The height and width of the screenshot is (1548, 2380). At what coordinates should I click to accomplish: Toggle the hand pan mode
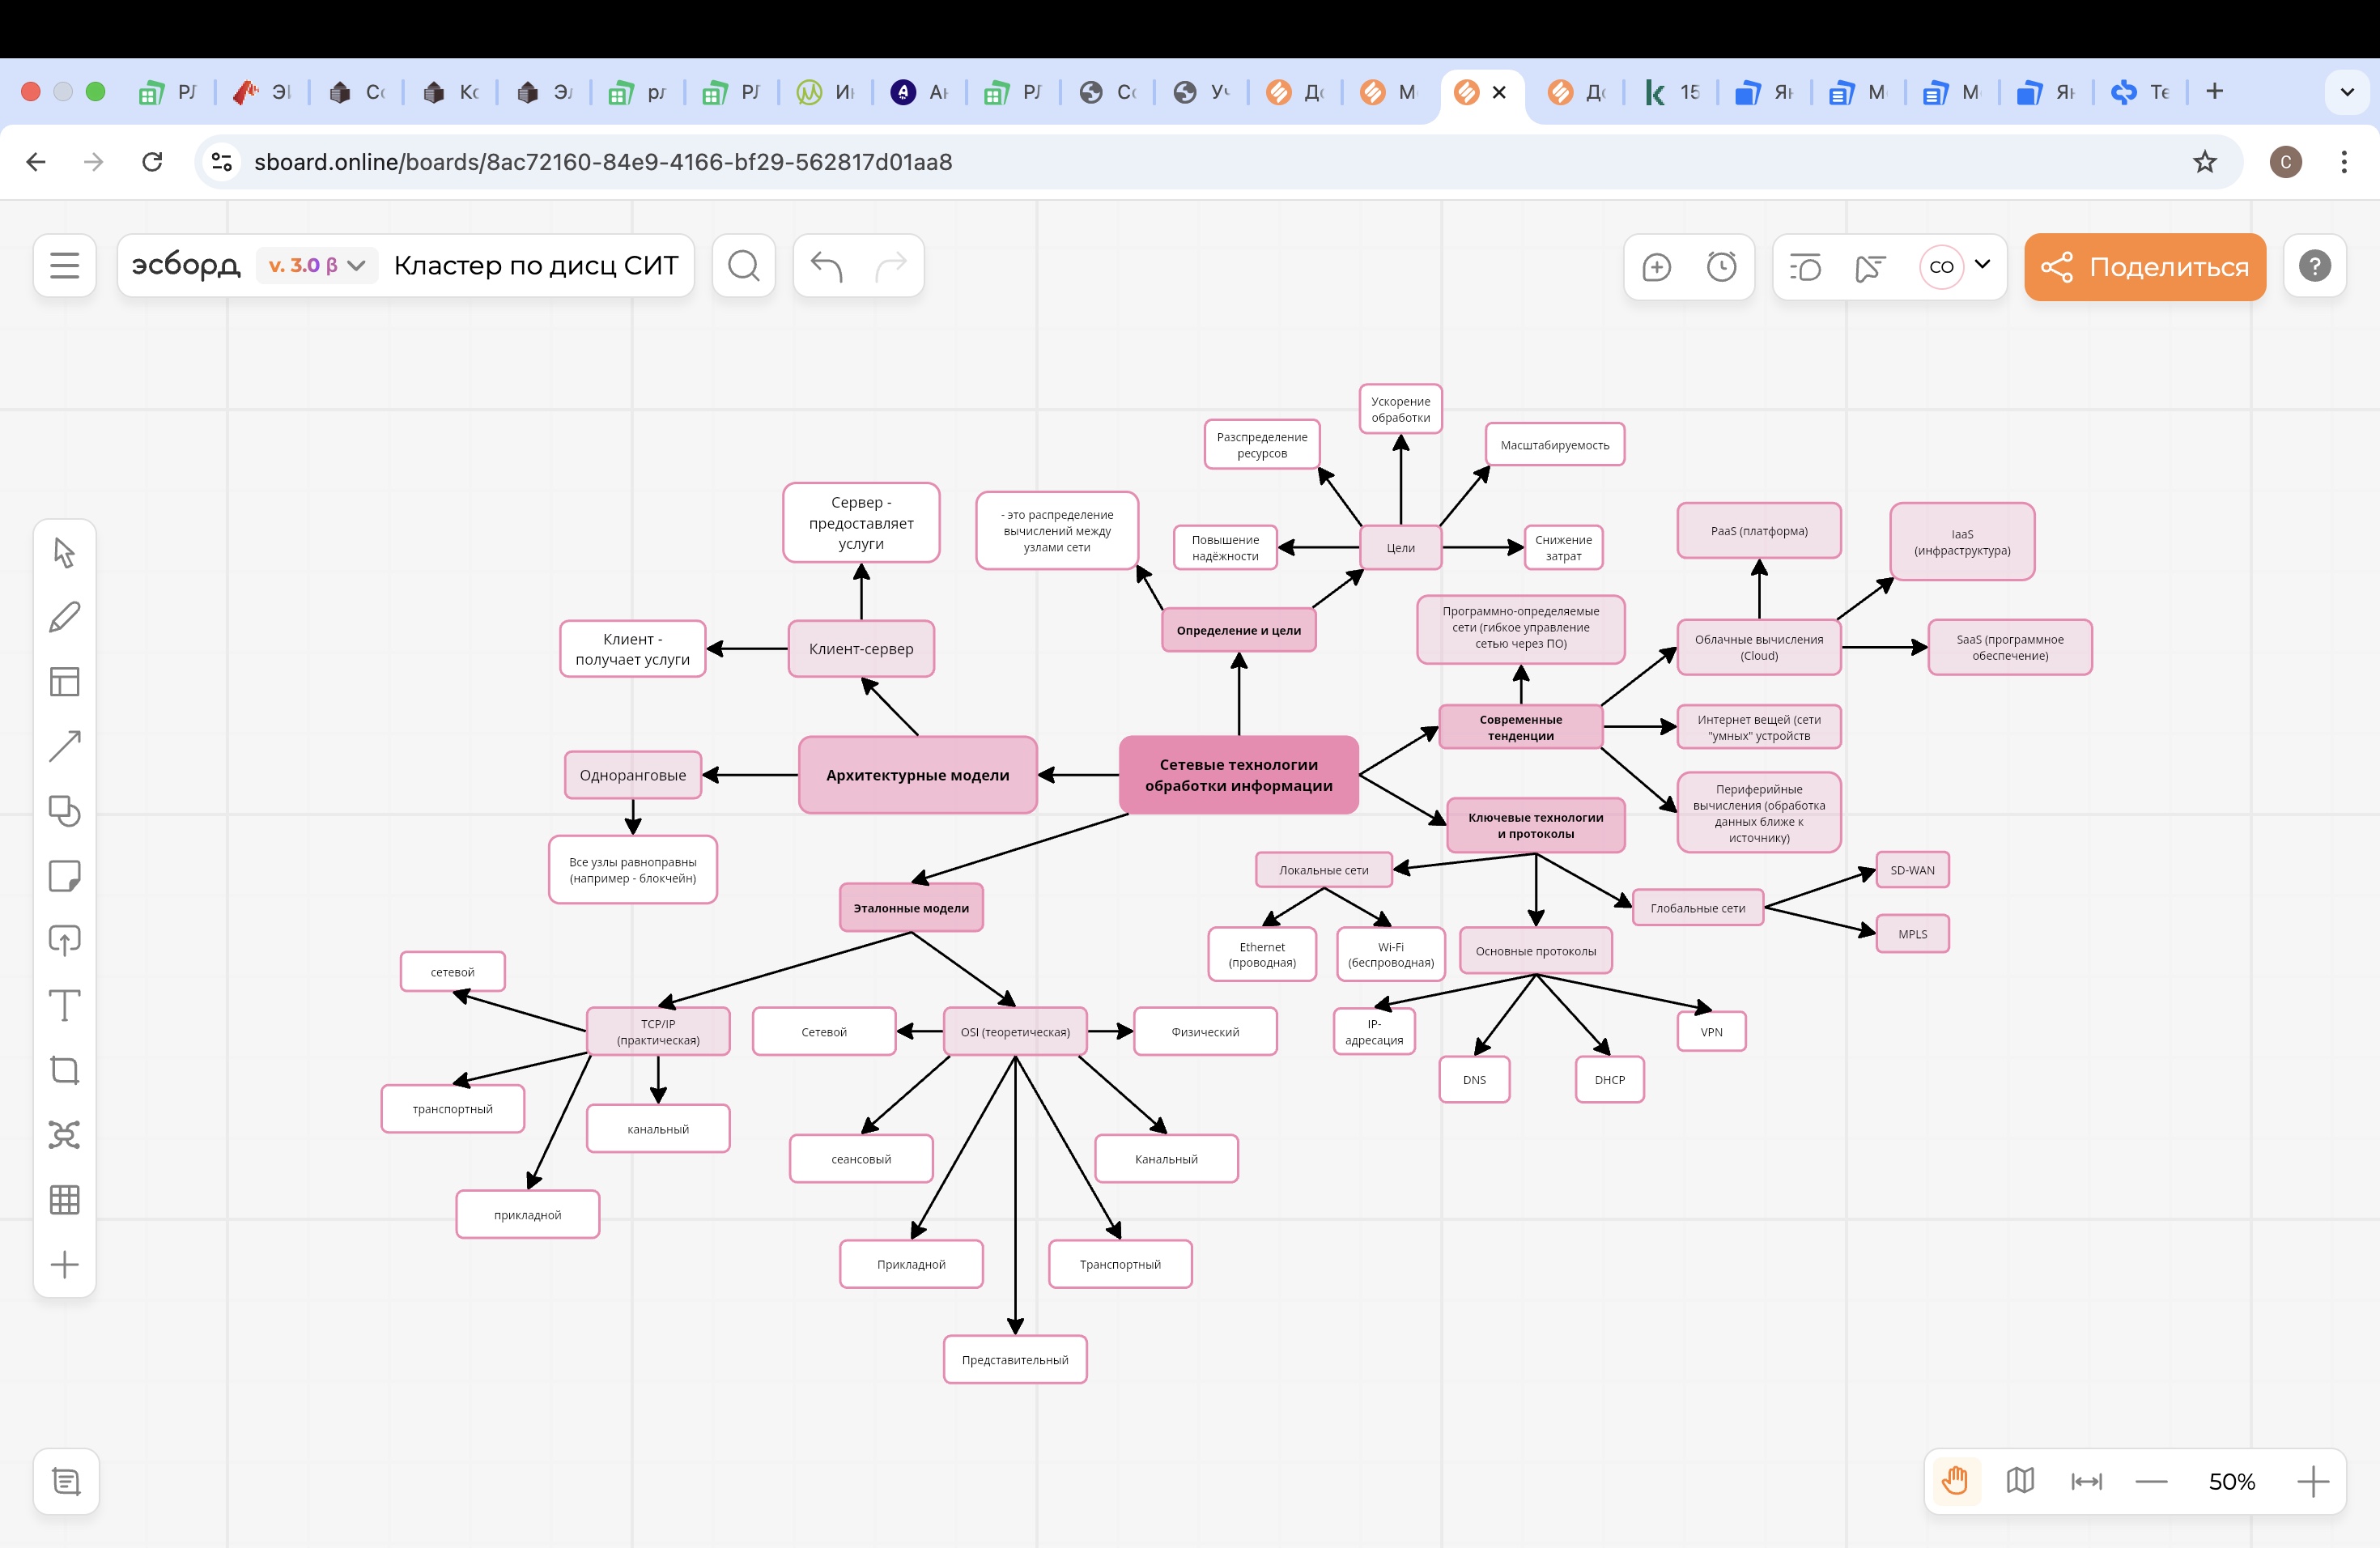(1955, 1481)
